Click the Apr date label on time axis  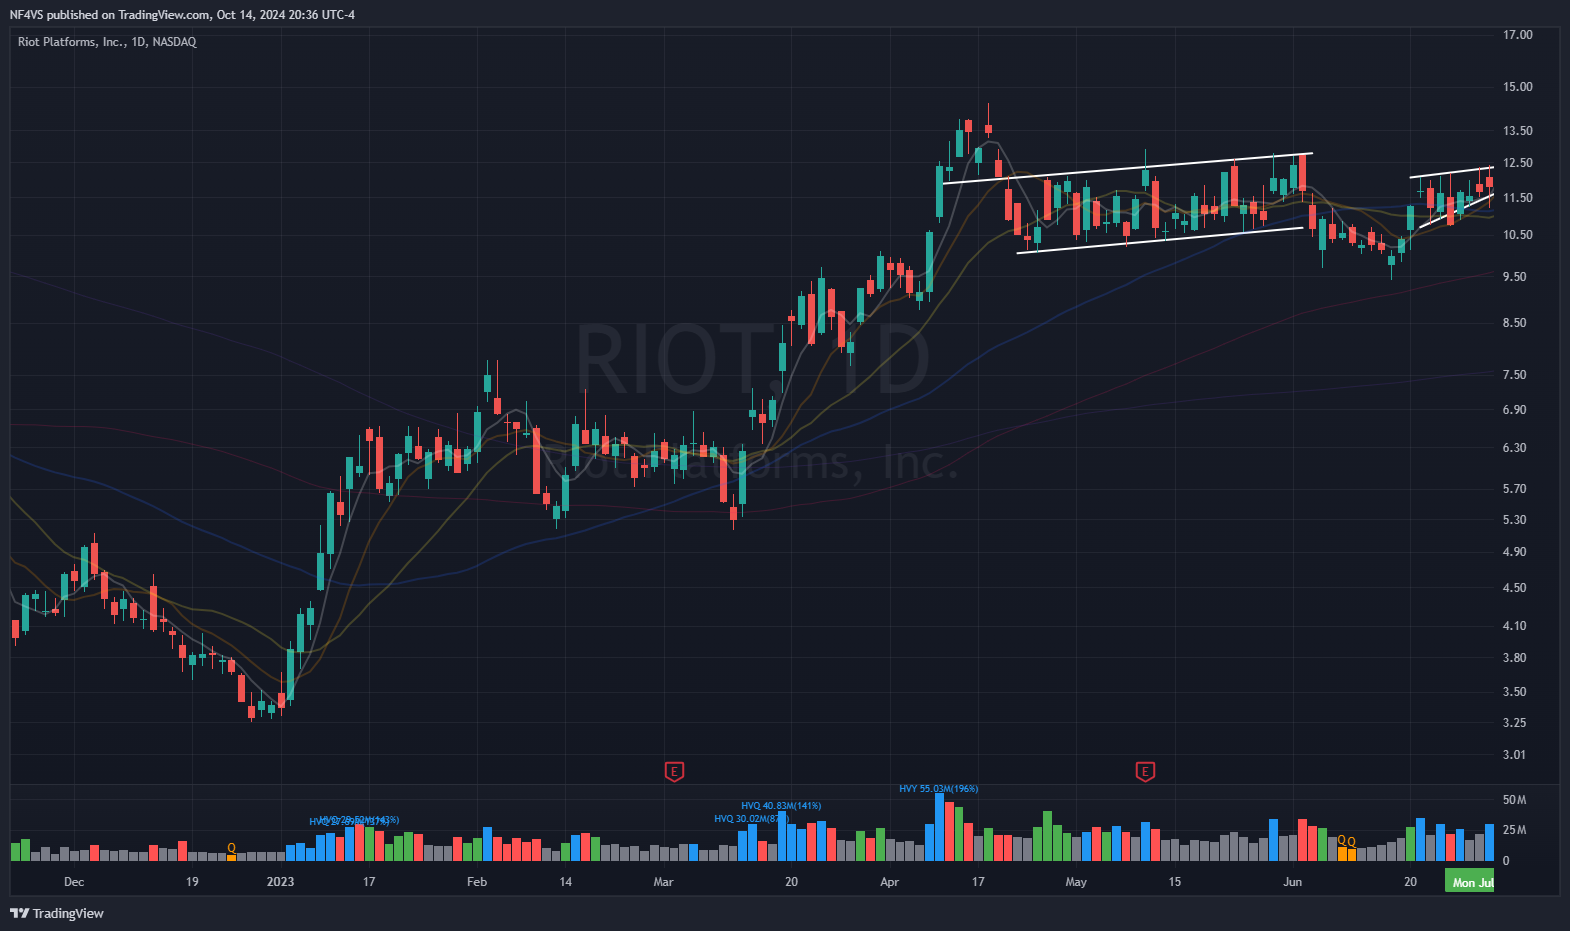click(x=889, y=882)
